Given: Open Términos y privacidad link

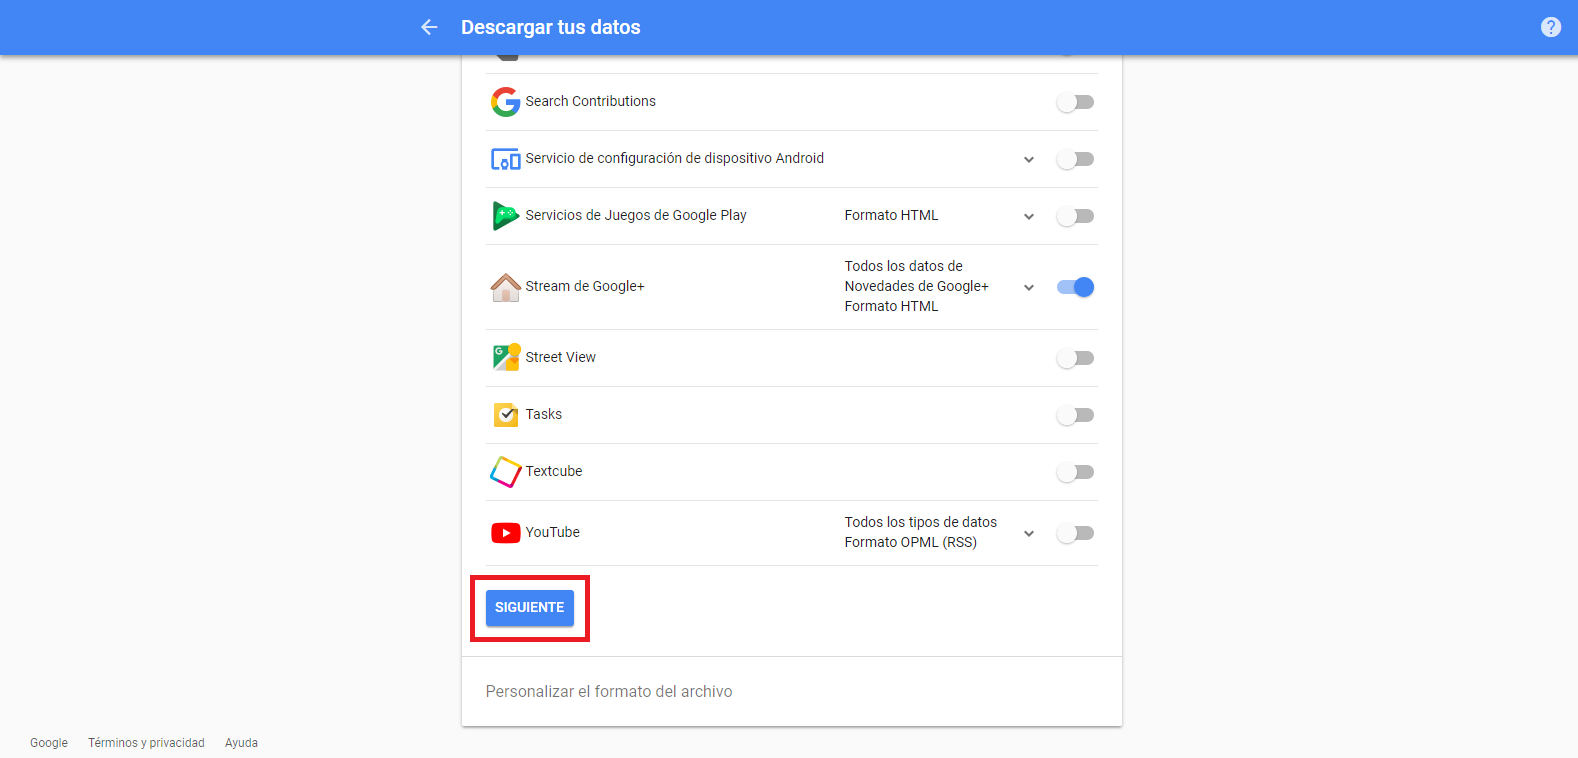Looking at the screenshot, I should (146, 743).
